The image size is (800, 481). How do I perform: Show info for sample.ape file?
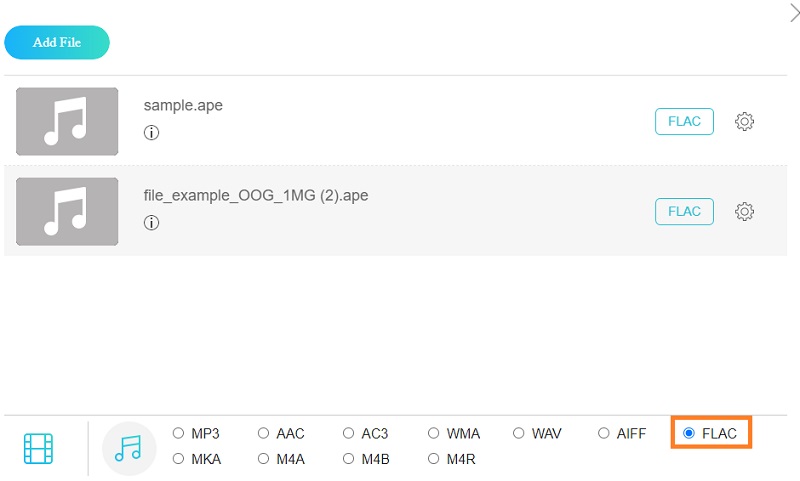coord(152,133)
